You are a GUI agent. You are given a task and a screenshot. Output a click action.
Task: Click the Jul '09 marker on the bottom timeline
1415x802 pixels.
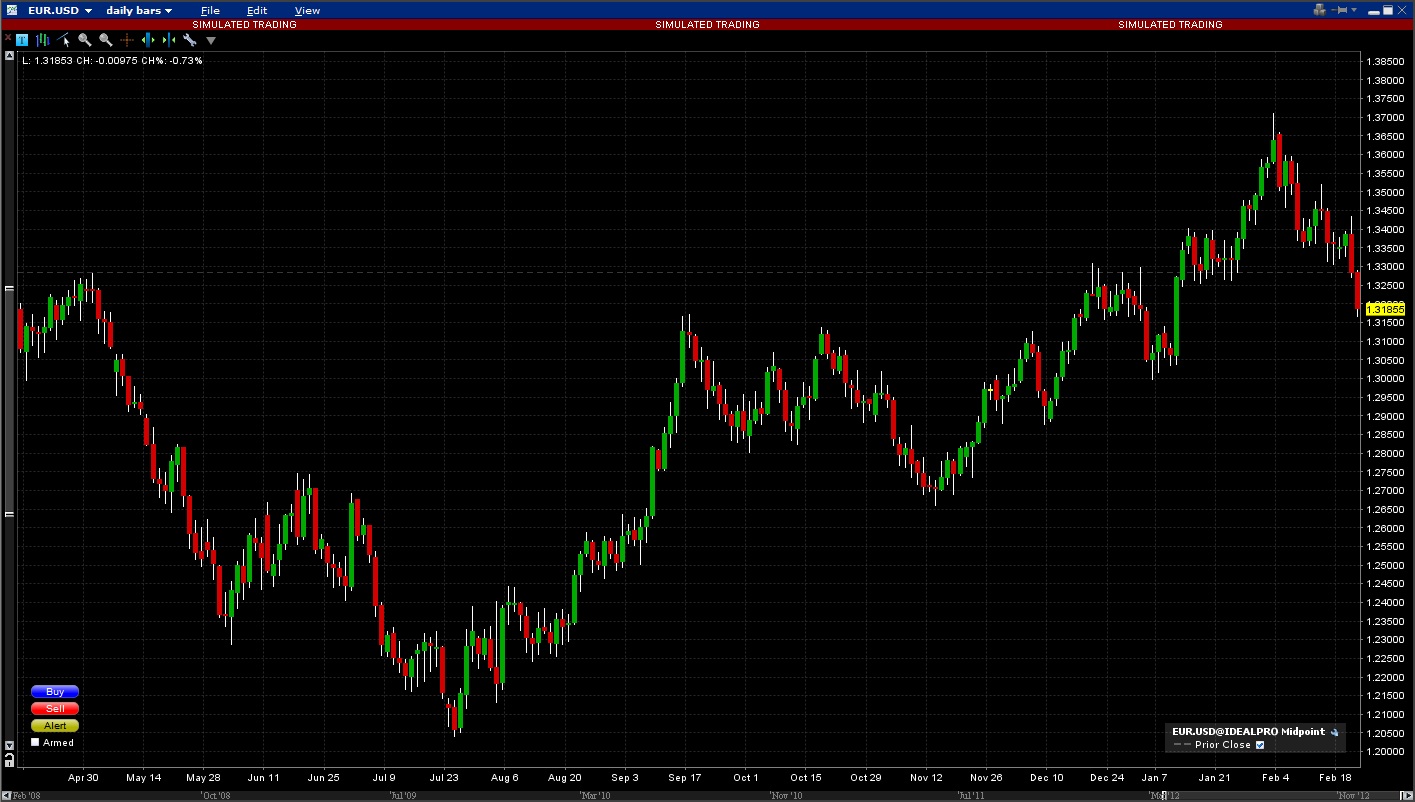[402, 796]
